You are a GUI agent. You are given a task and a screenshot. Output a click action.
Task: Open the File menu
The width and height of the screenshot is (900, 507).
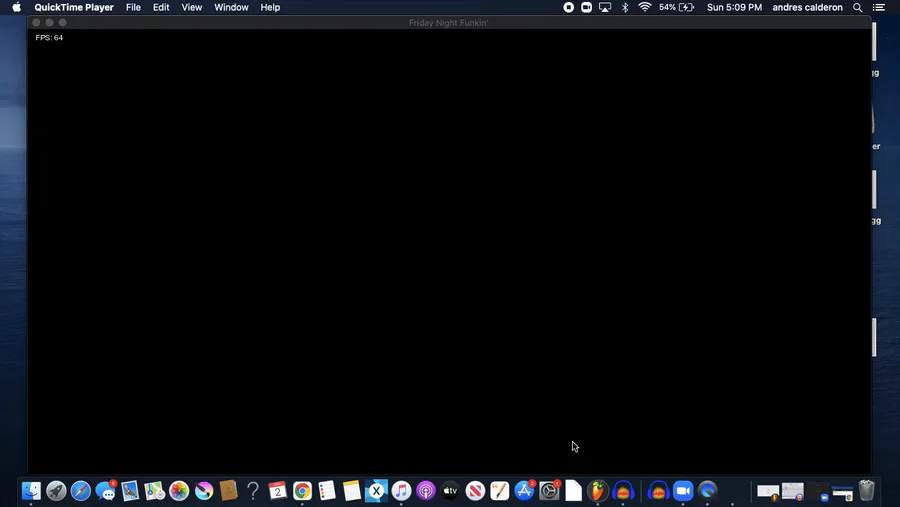pyautogui.click(x=133, y=7)
